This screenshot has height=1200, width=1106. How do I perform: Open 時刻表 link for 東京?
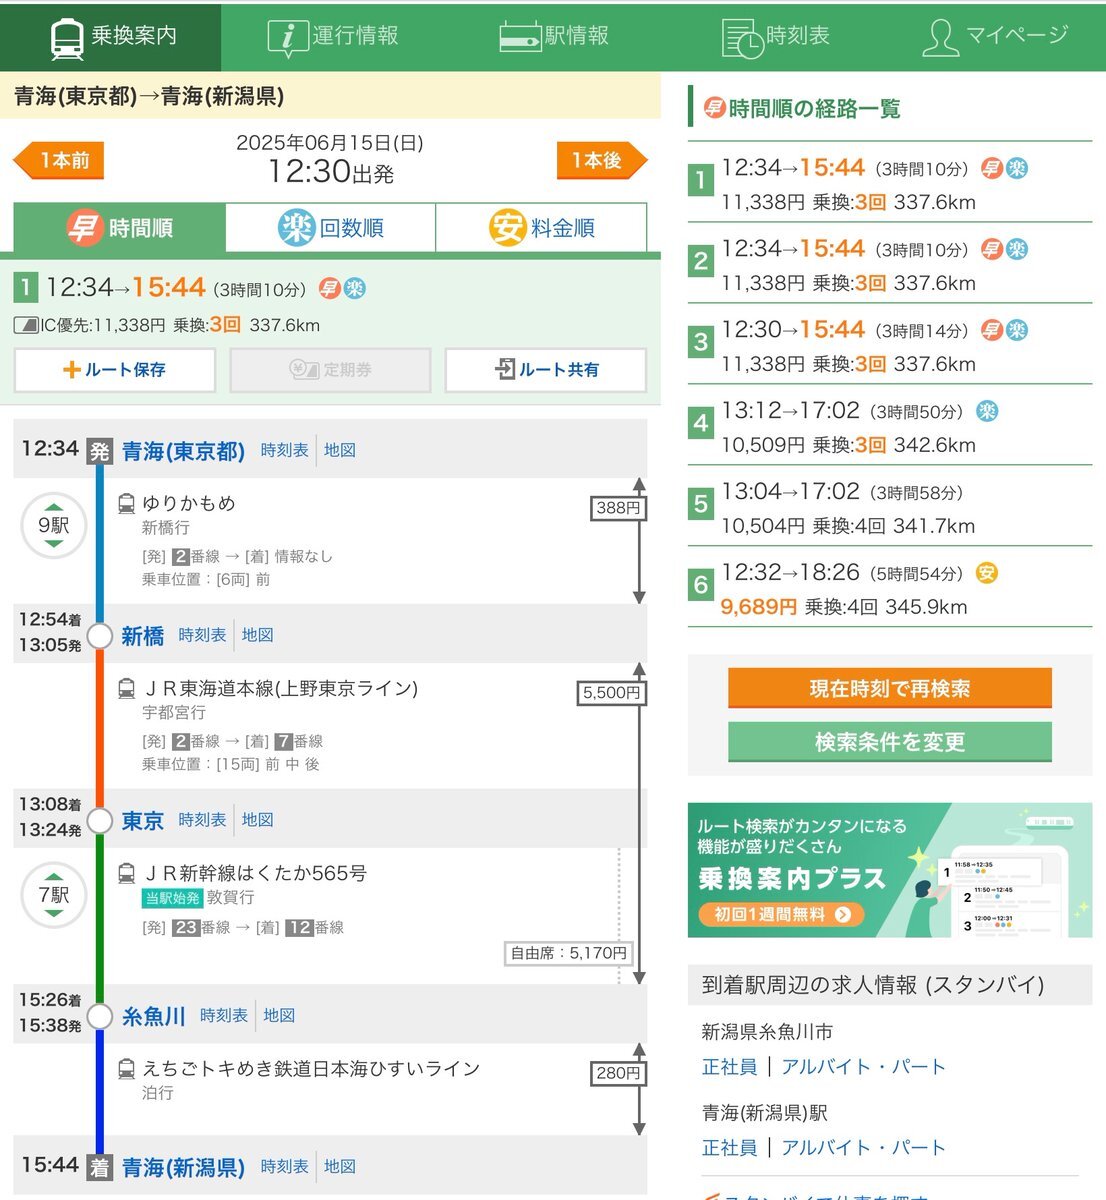[203, 820]
